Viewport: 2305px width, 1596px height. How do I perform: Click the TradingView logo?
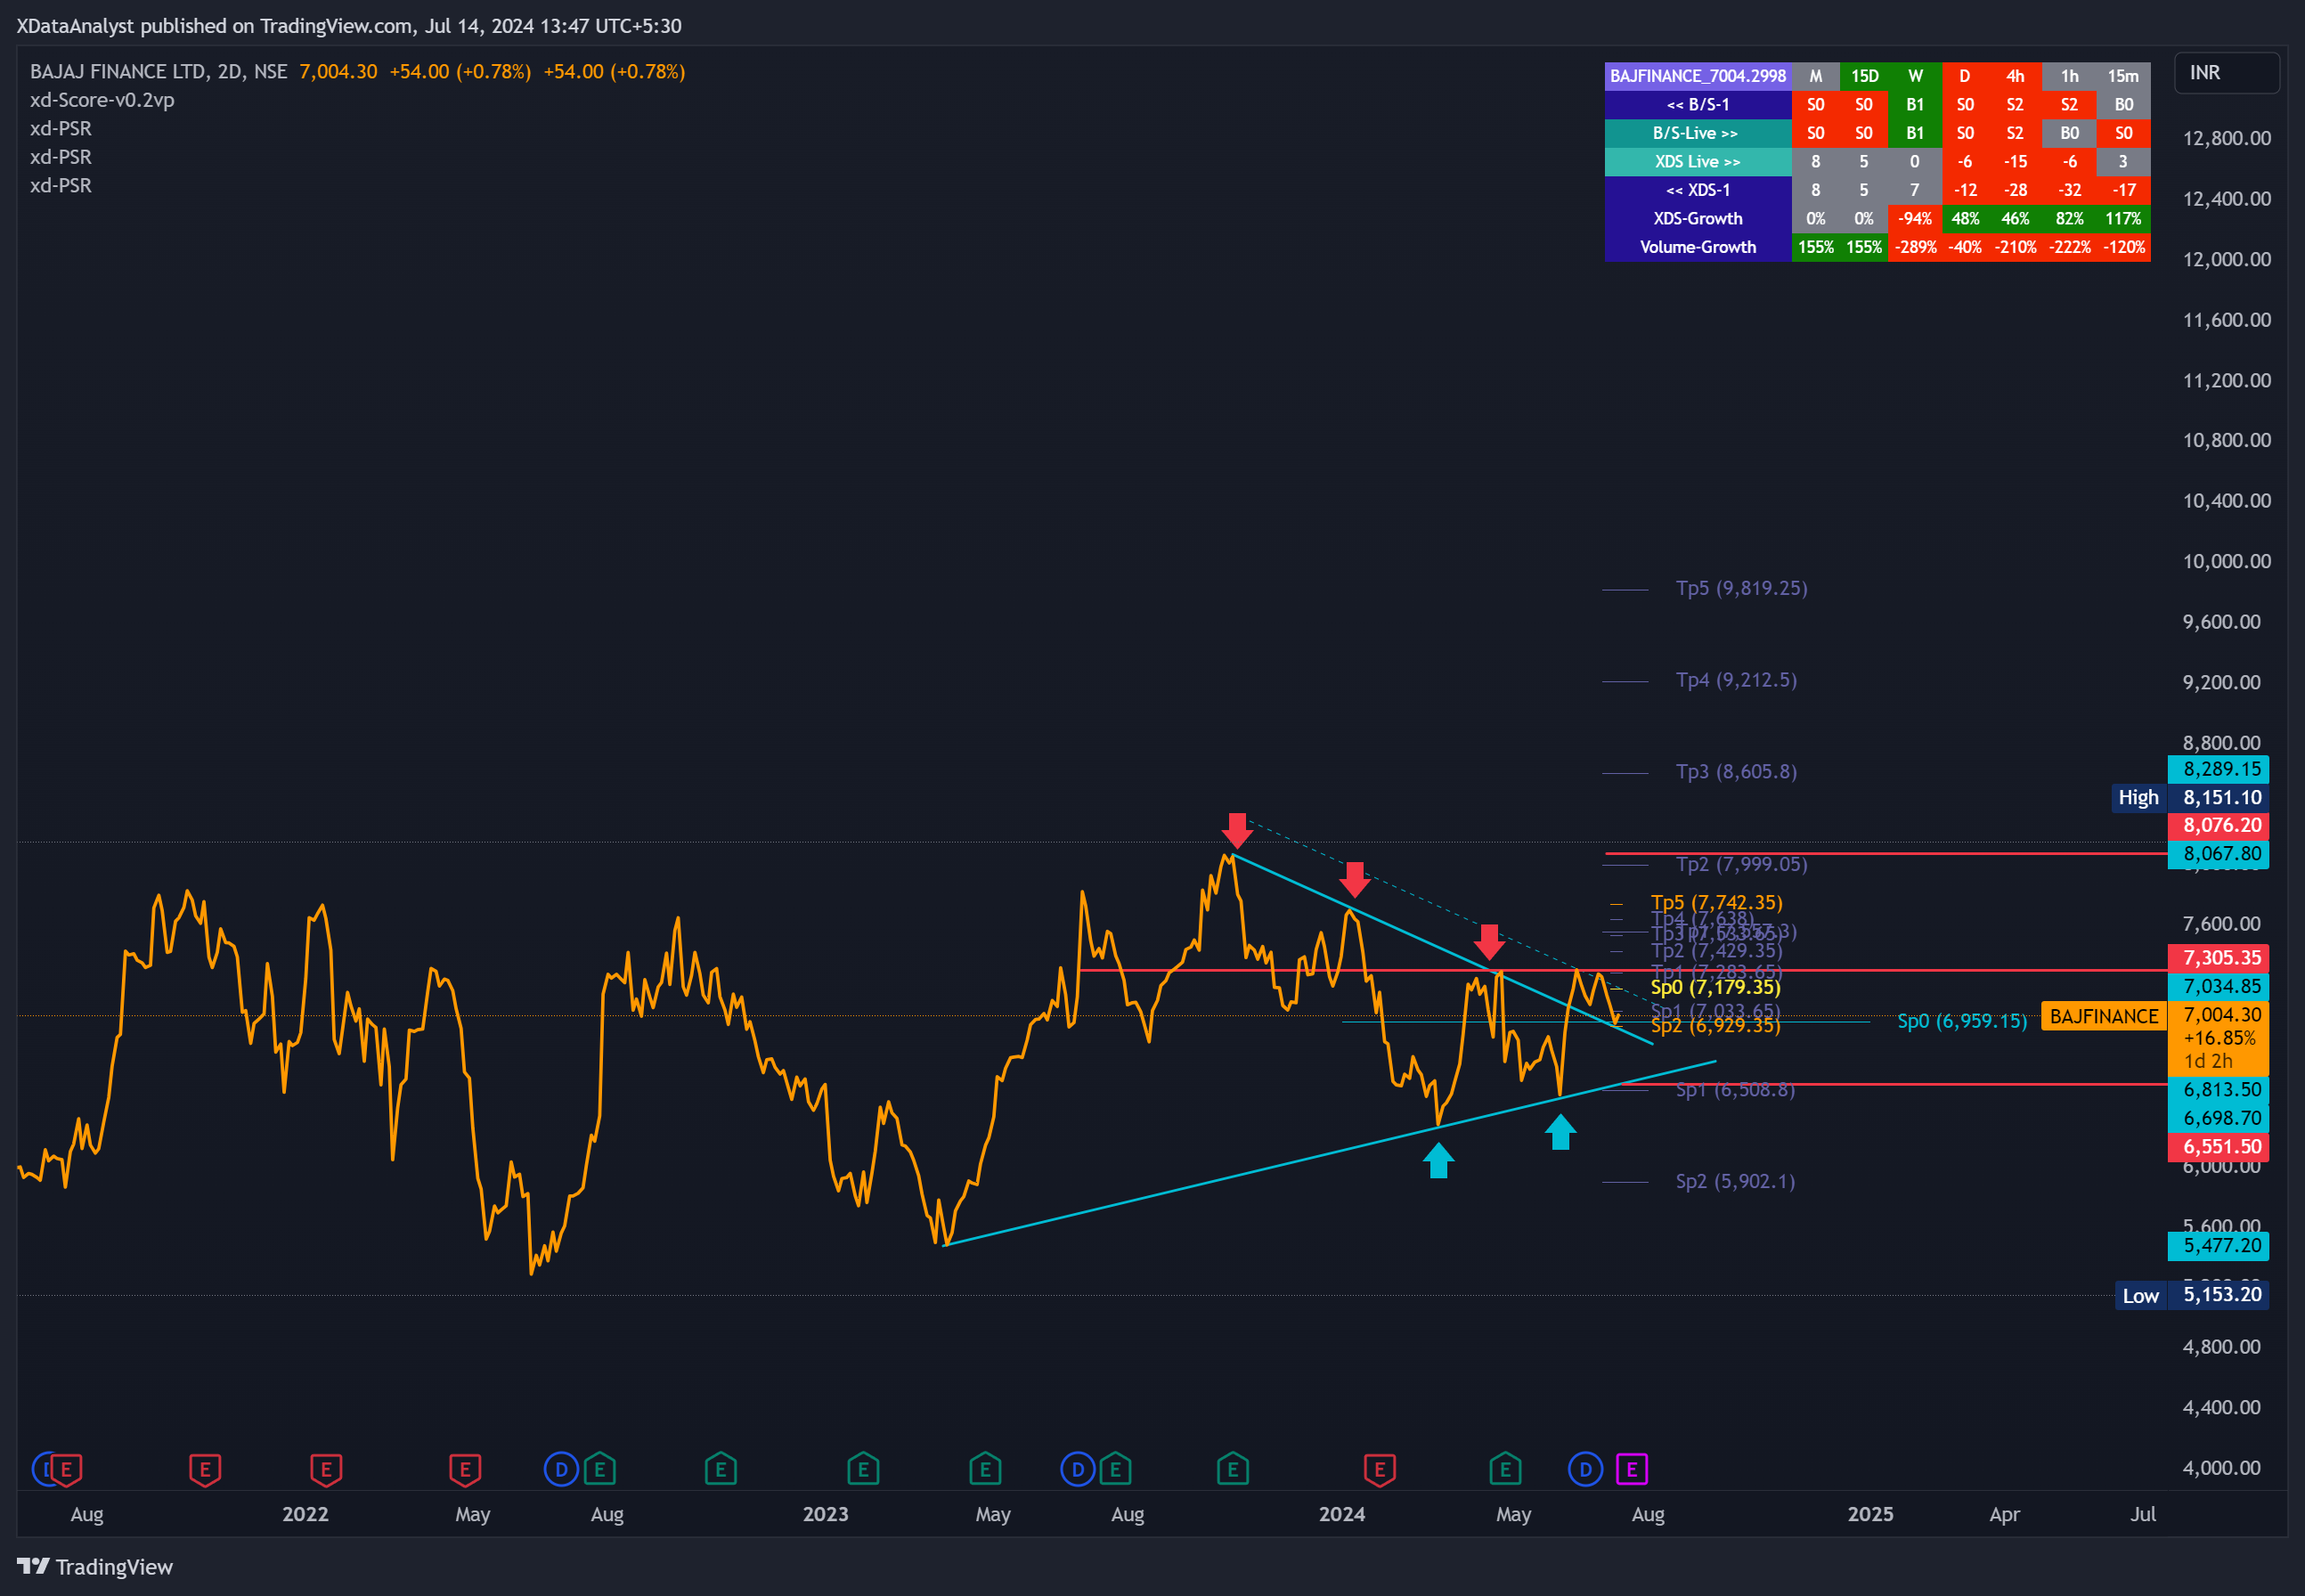95,1566
